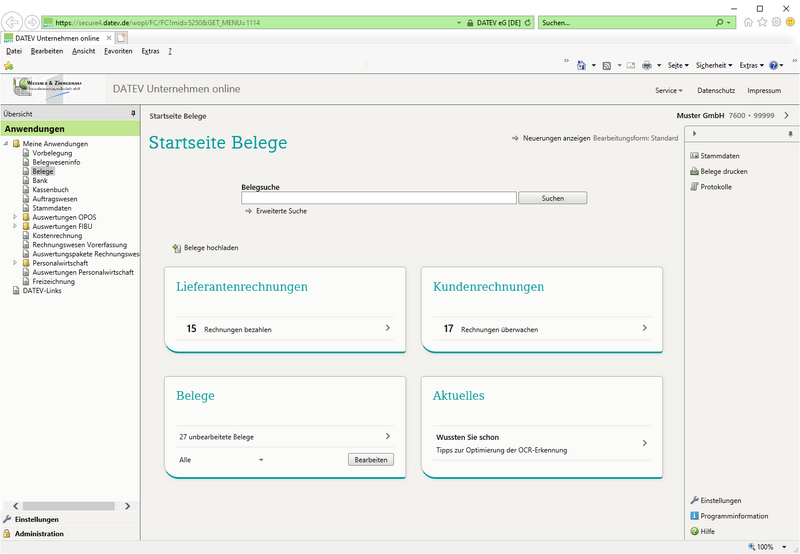Click the browser back arrow button
Viewport: 800px width, 554px height.
tap(12, 22)
